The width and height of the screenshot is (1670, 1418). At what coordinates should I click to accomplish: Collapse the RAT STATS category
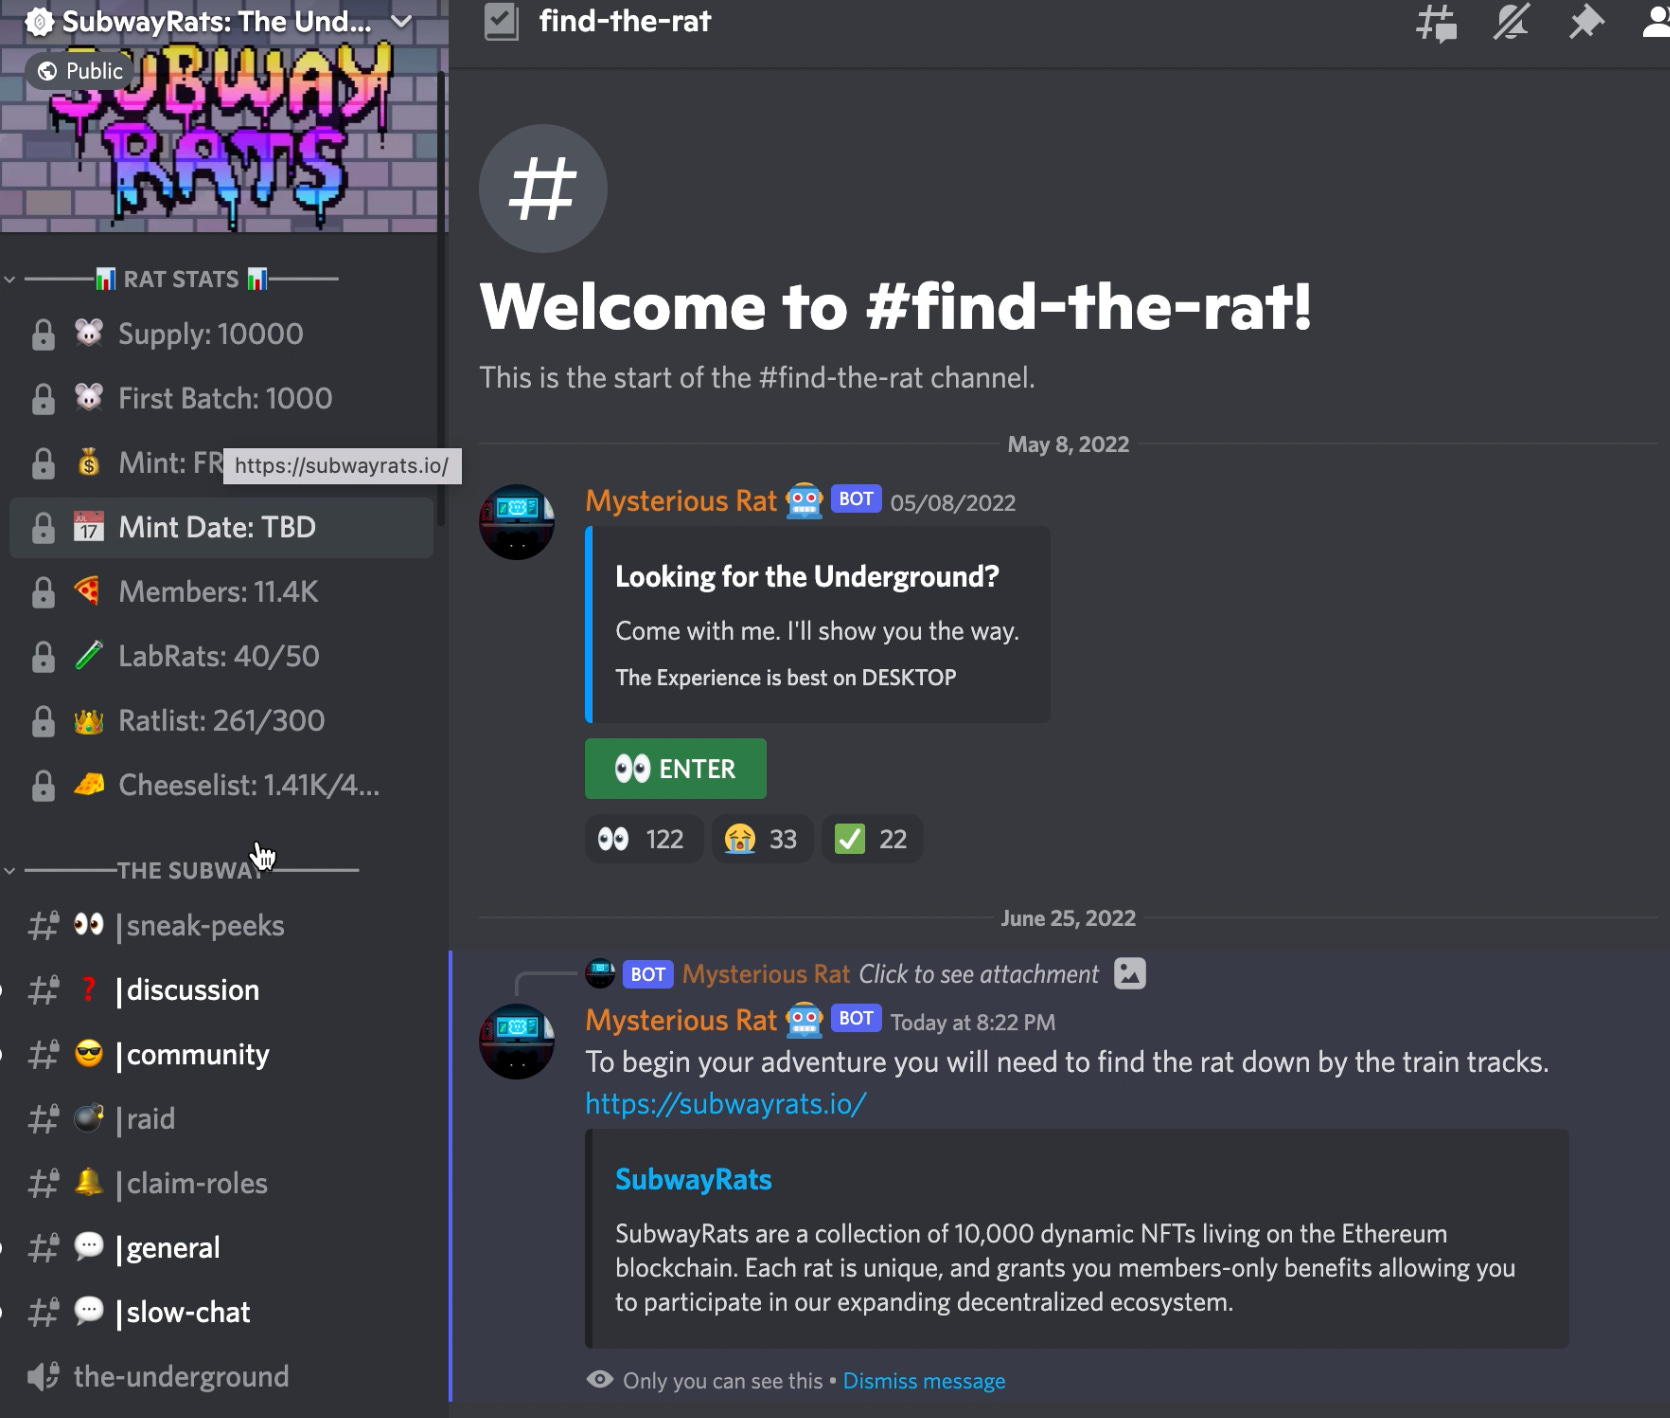[x=181, y=279]
